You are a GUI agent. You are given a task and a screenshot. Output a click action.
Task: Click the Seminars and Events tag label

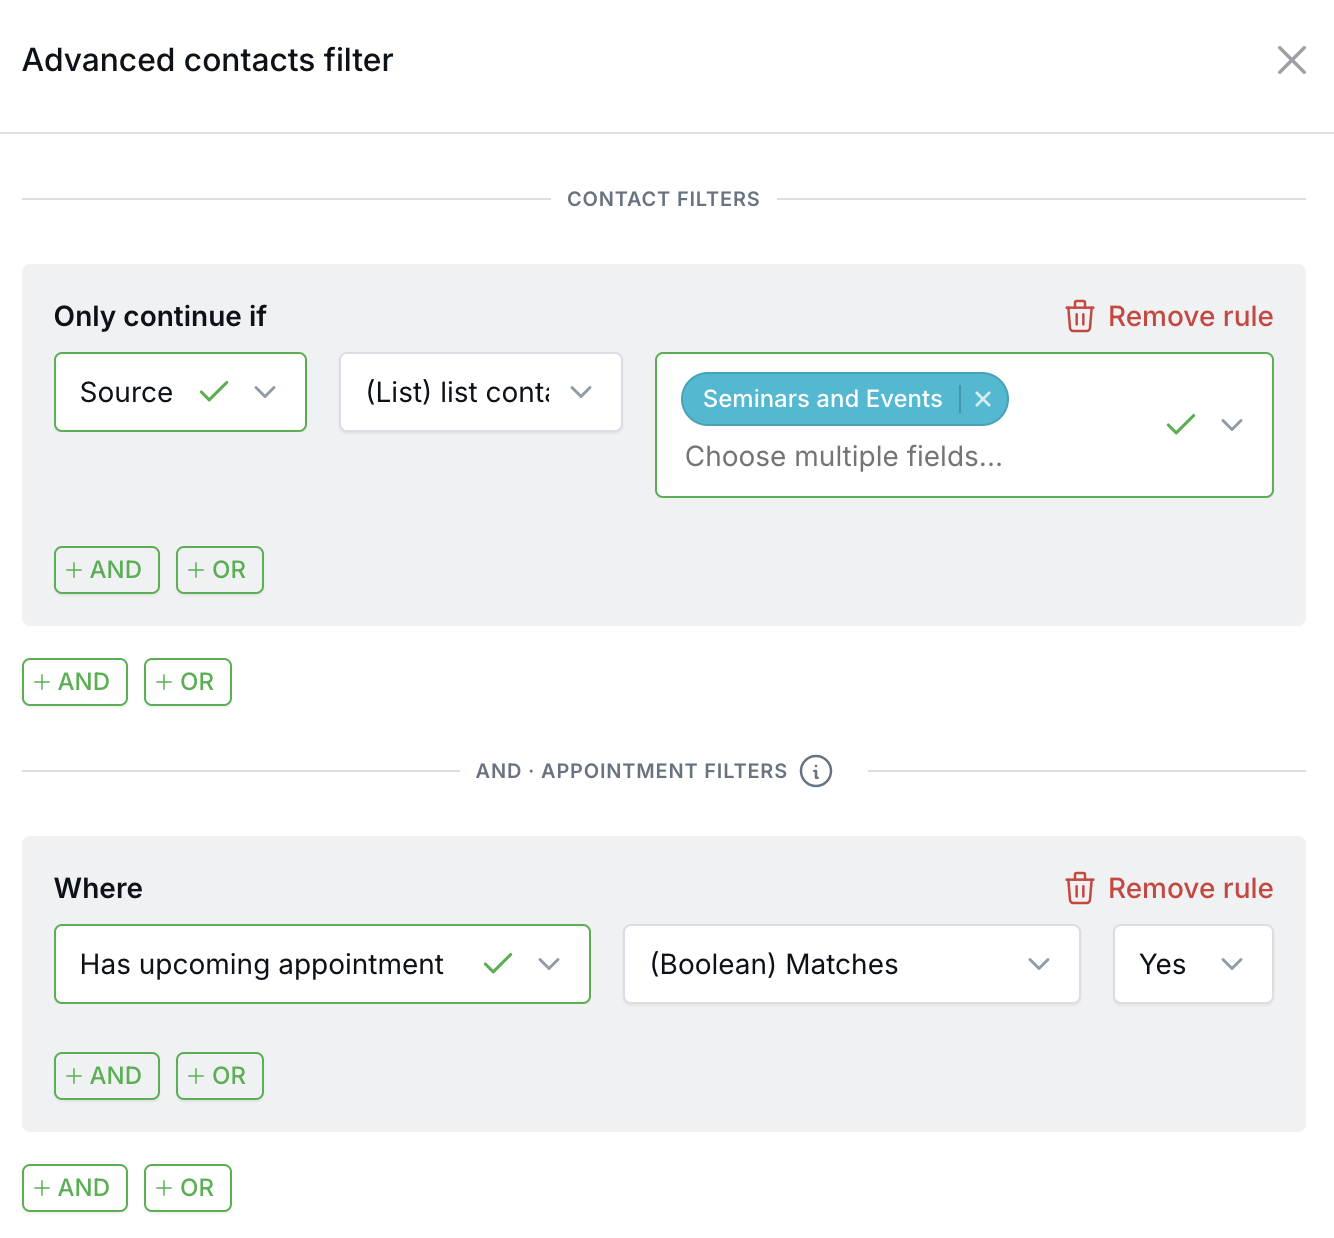click(x=822, y=399)
